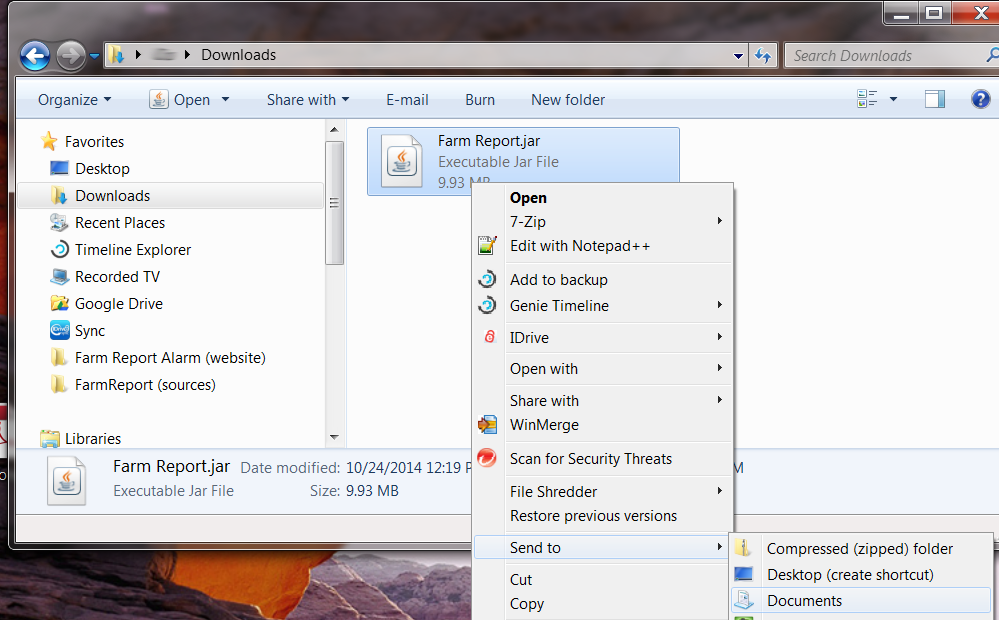Expand the Open button dropdown arrow
Viewport: 999px width, 620px height.
click(226, 100)
